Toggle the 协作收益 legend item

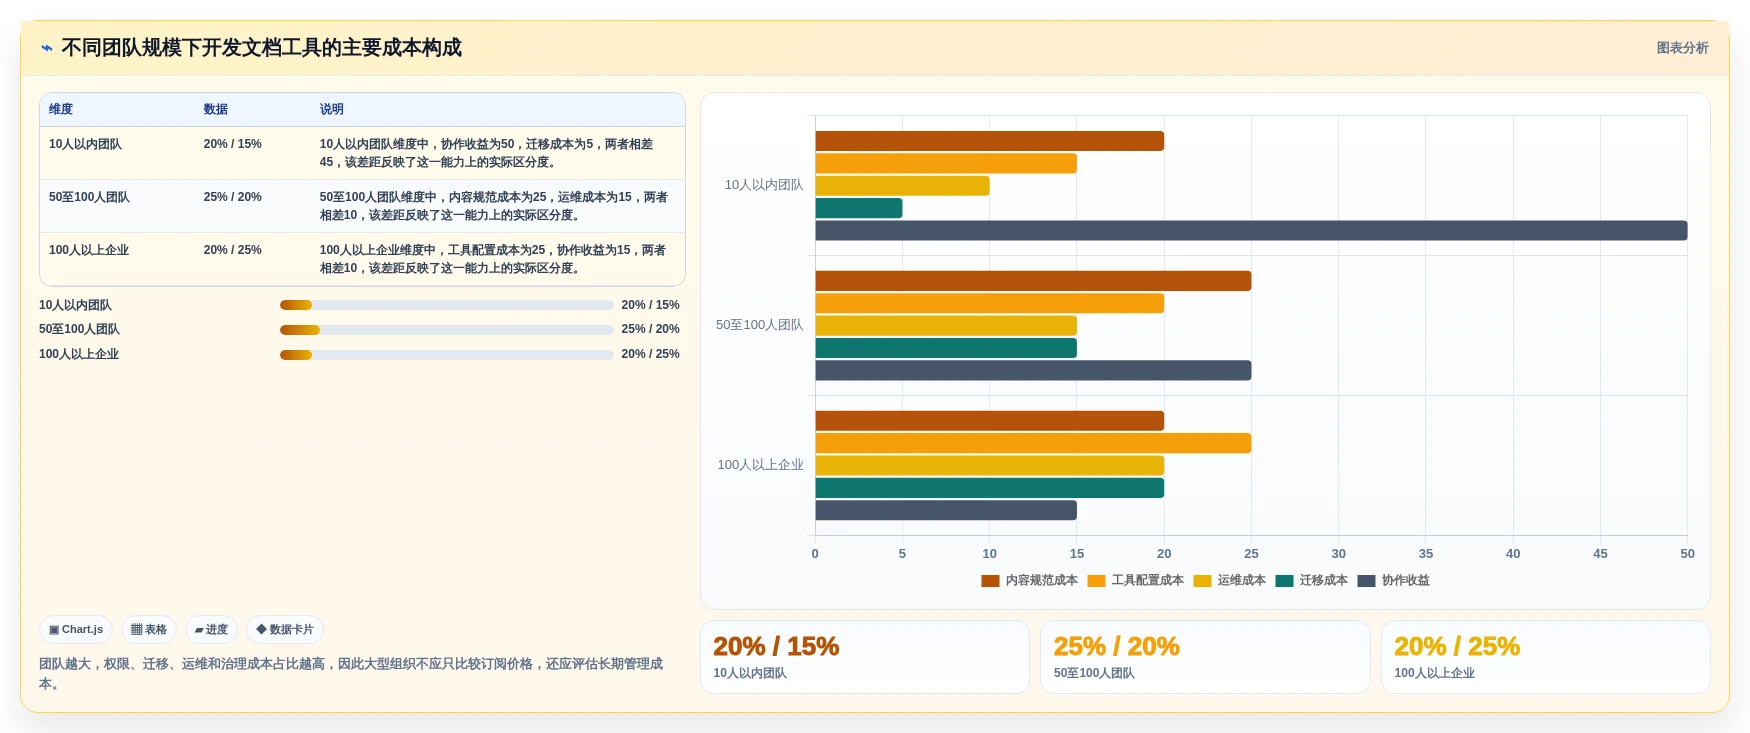coord(1394,580)
